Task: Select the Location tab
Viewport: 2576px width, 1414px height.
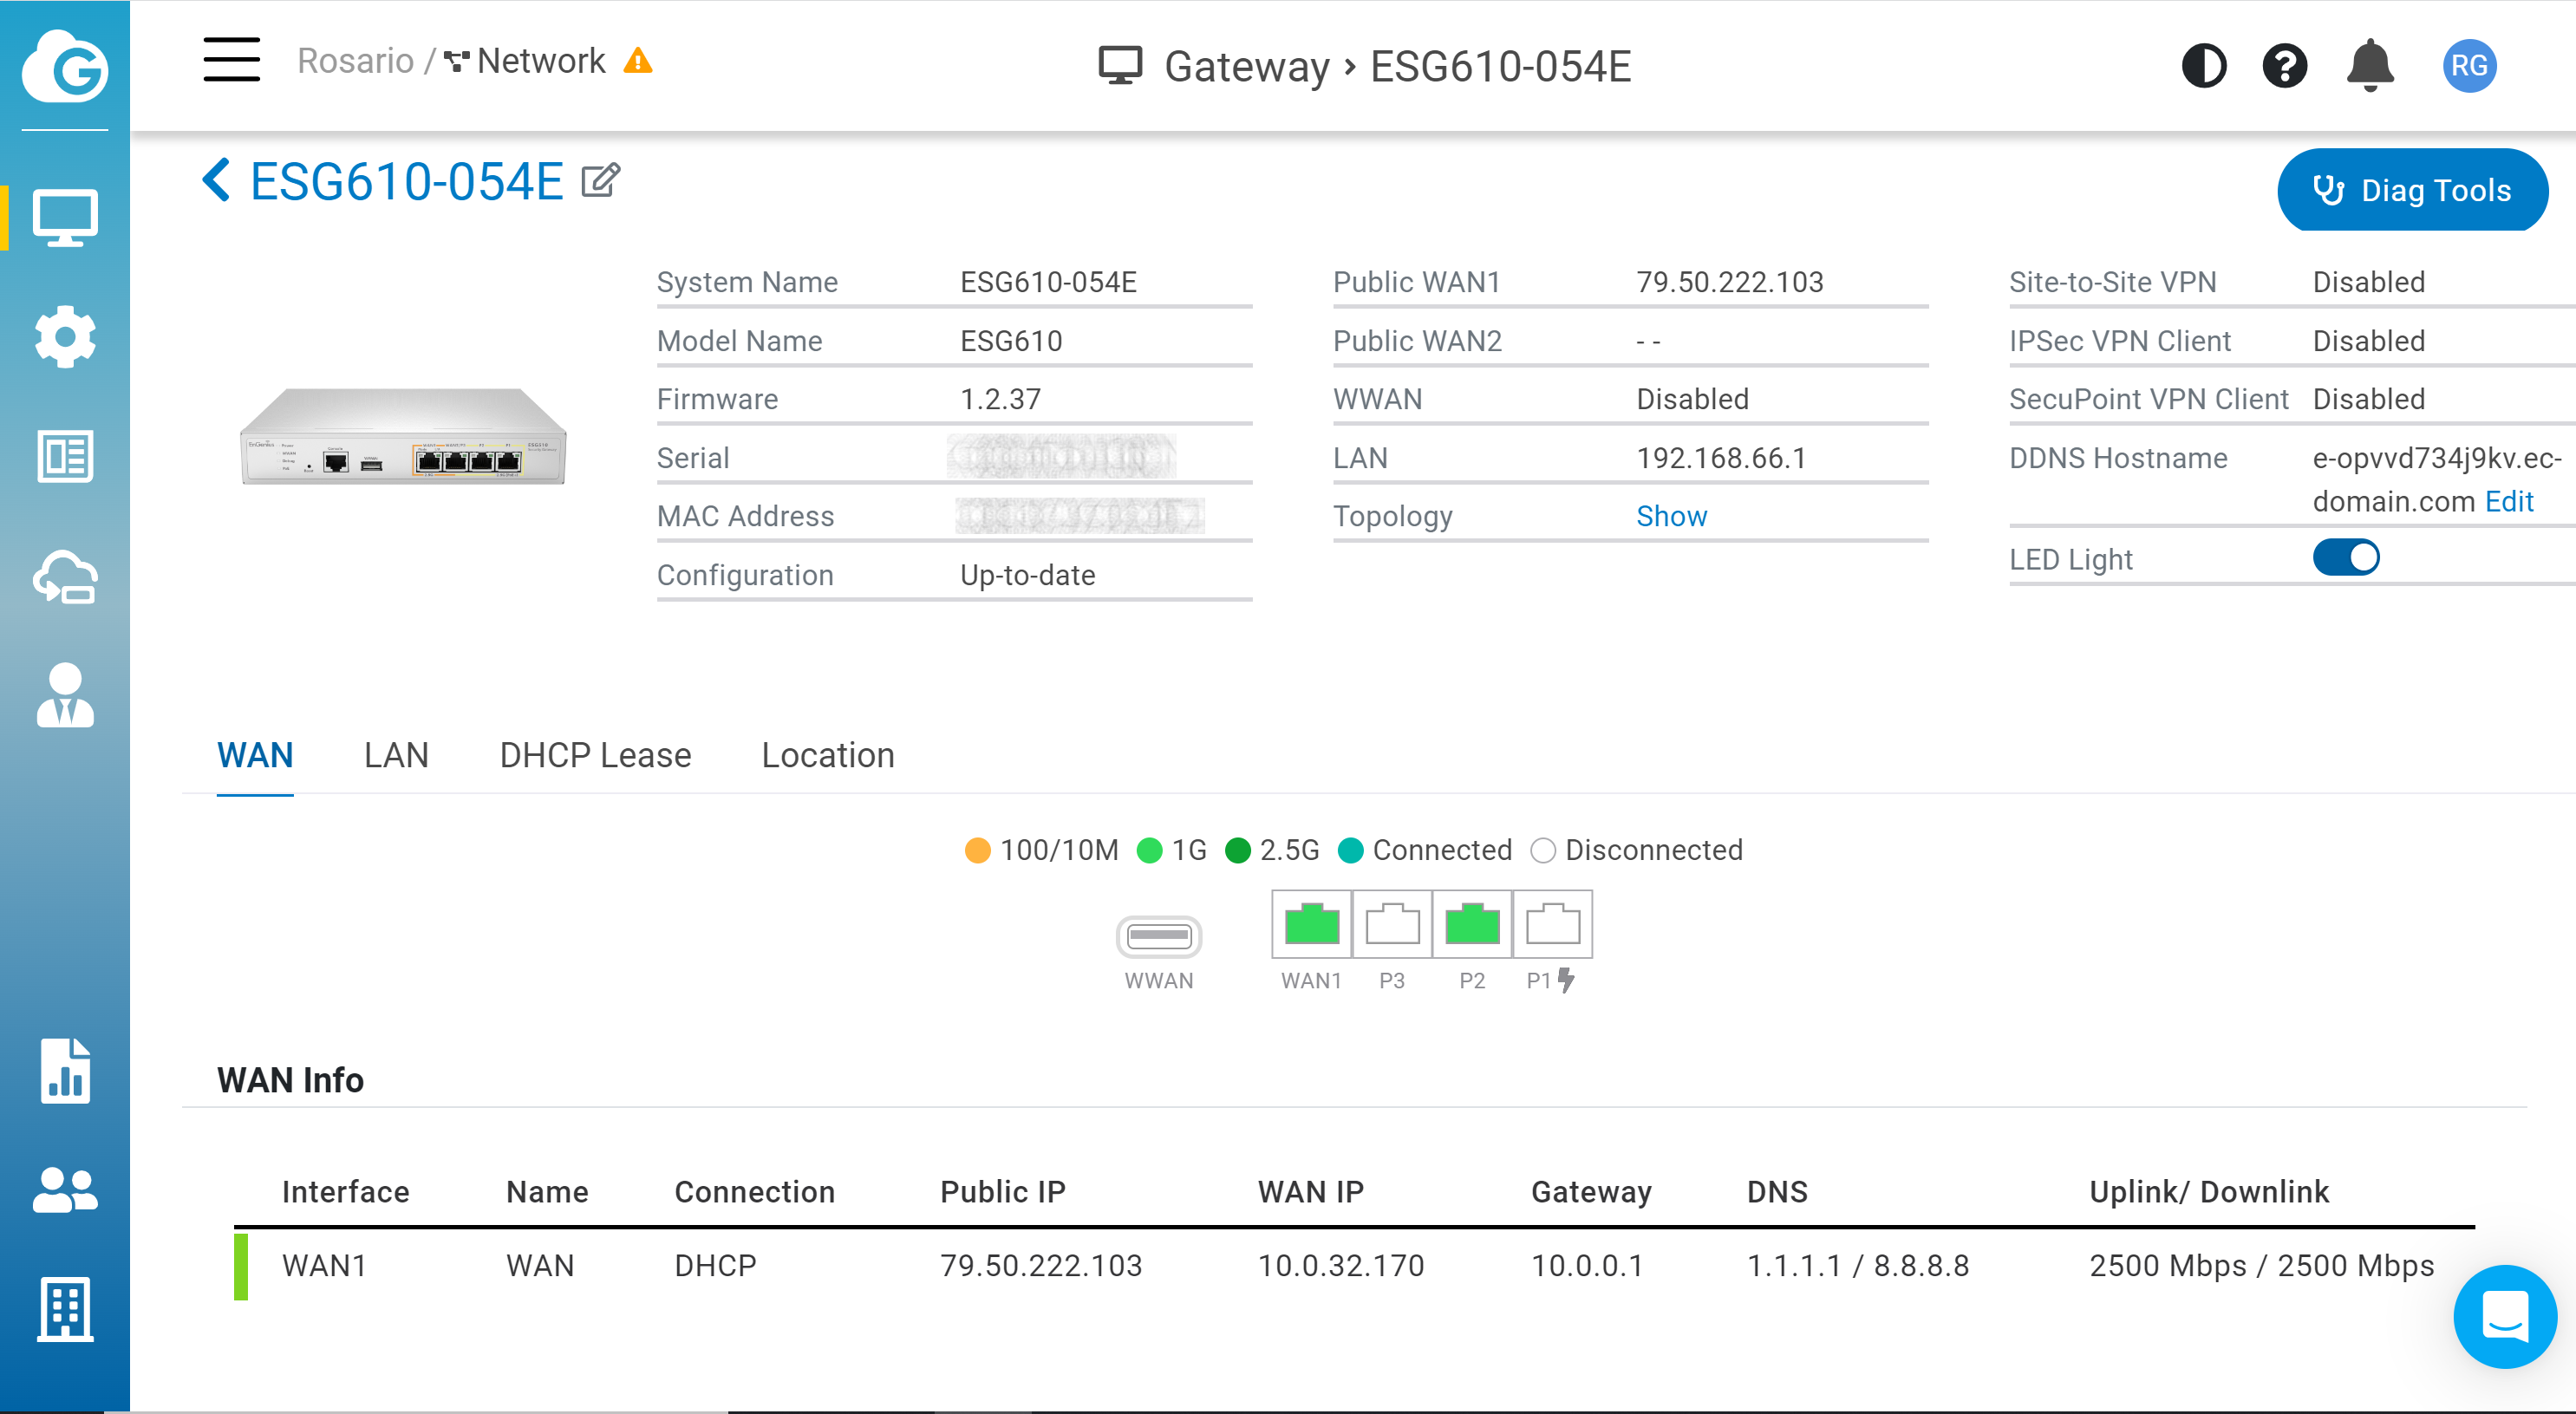Action: [827, 754]
